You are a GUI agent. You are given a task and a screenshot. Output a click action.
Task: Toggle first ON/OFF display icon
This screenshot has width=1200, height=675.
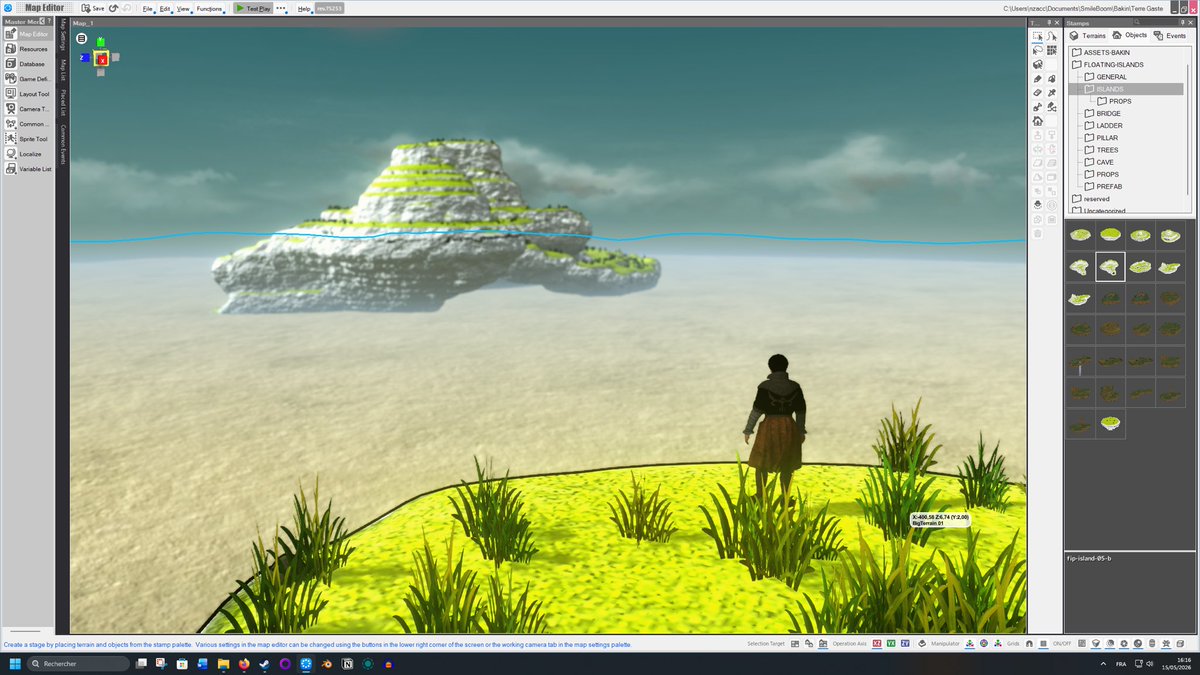(1082, 644)
